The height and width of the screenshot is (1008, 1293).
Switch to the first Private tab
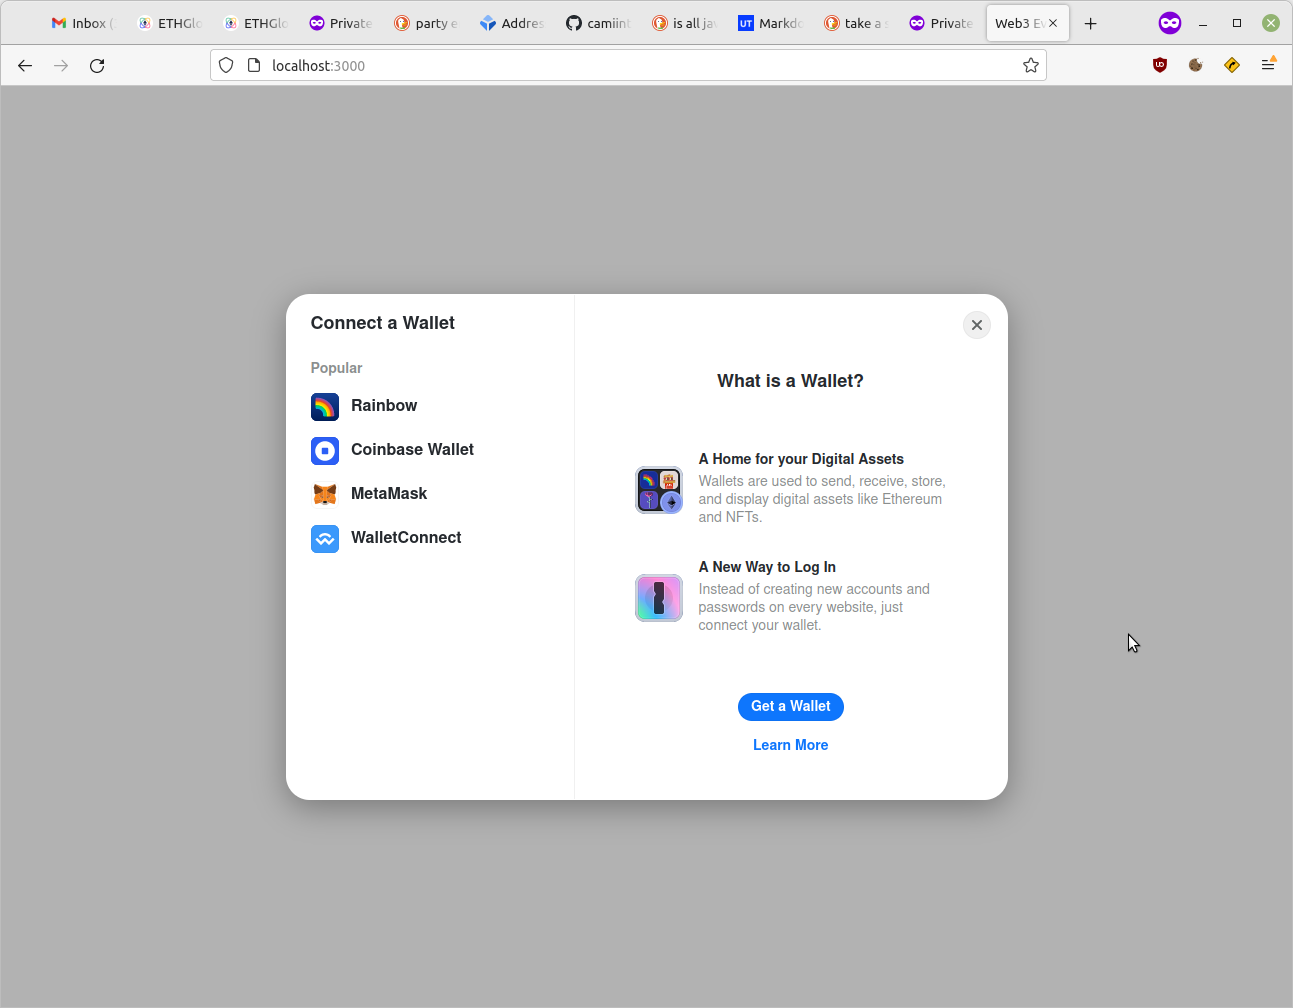[x=342, y=23]
